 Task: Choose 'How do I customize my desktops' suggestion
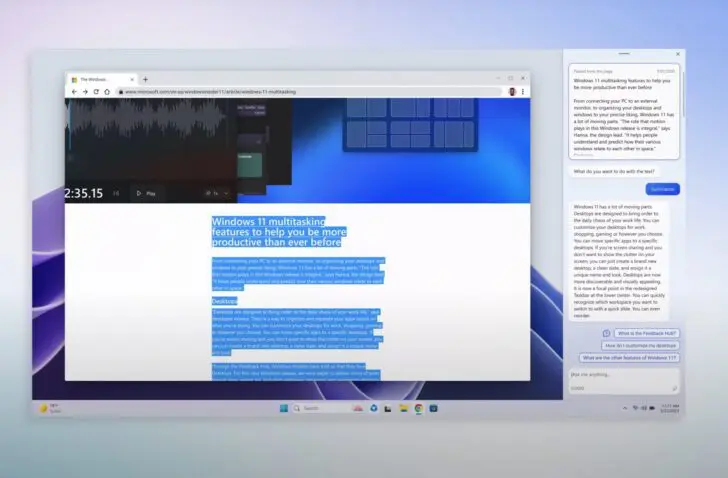click(x=640, y=345)
